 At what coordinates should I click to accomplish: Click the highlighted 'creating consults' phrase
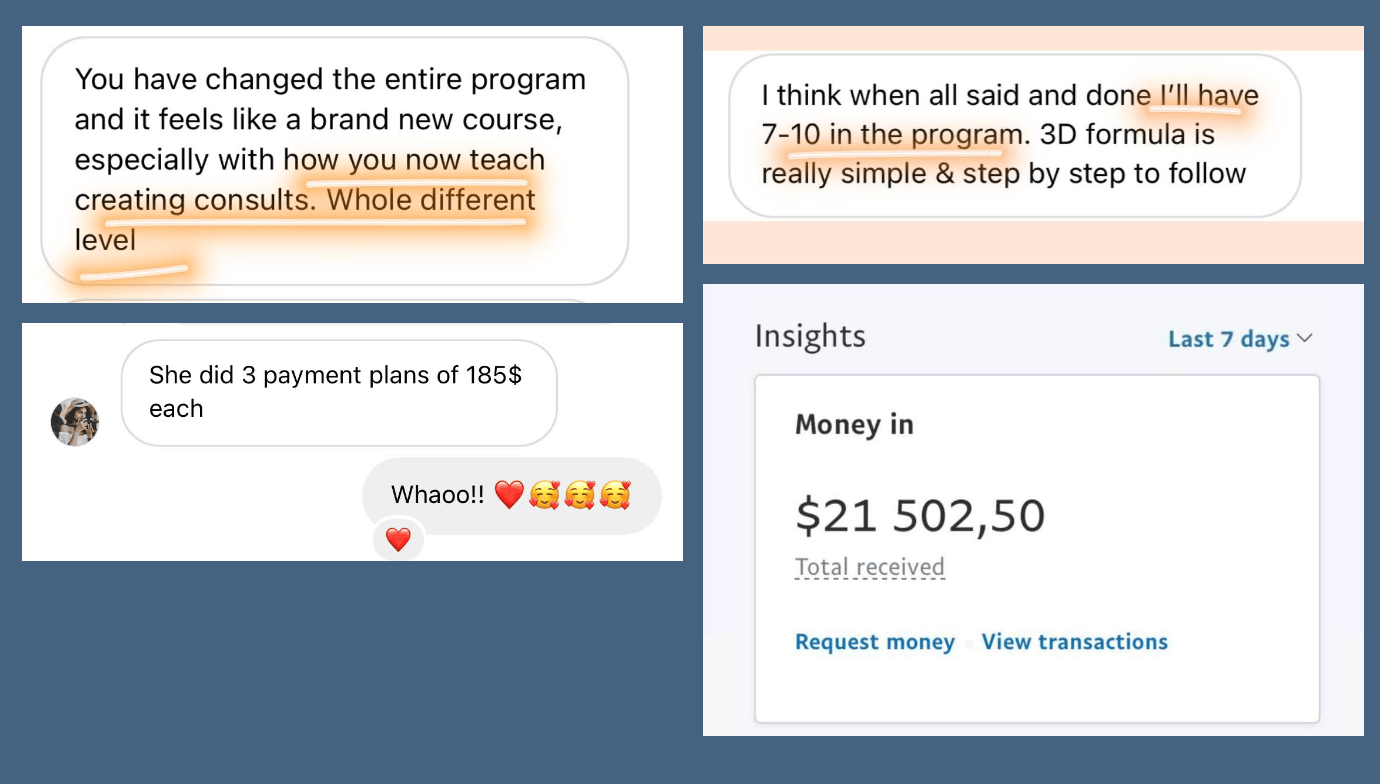point(192,200)
